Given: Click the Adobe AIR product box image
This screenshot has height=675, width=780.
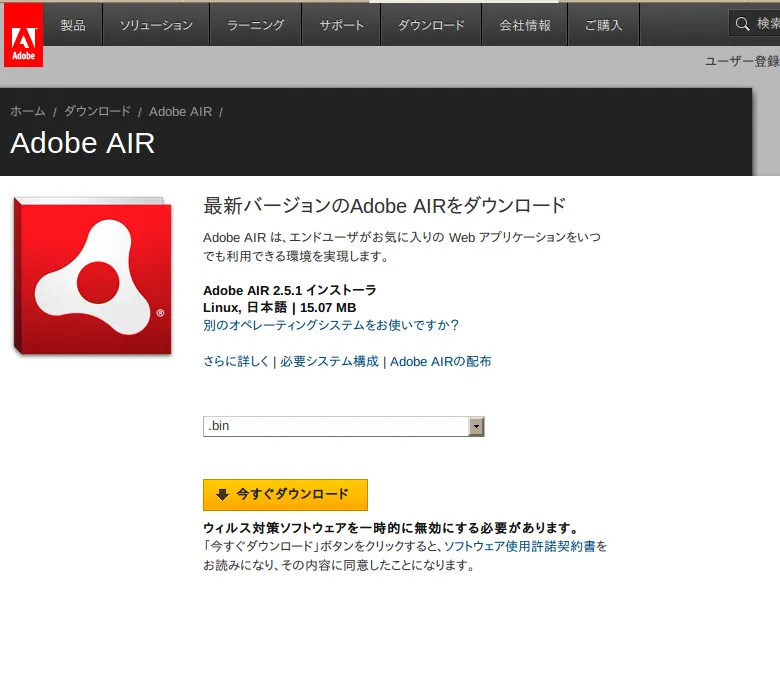Looking at the screenshot, I should coord(93,276).
